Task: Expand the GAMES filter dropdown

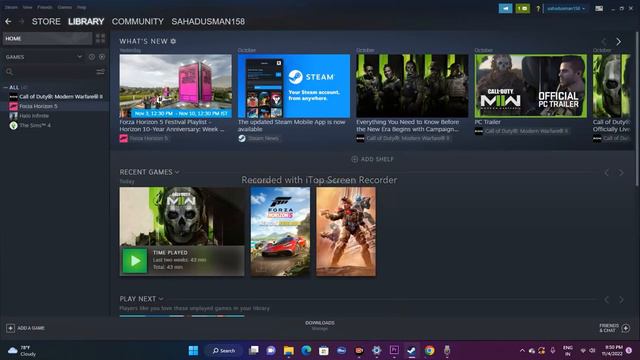Action: pyautogui.click(x=80, y=57)
